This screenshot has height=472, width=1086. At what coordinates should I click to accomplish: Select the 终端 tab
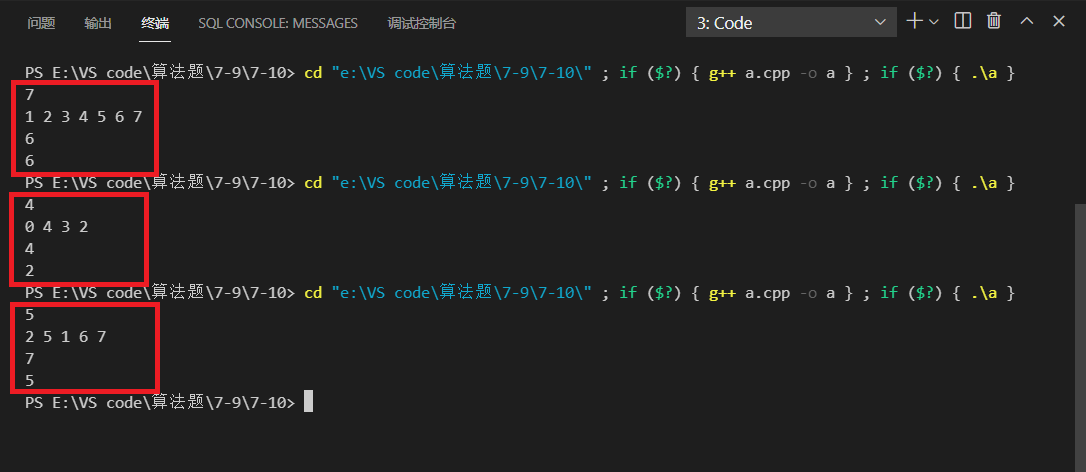pyautogui.click(x=155, y=22)
